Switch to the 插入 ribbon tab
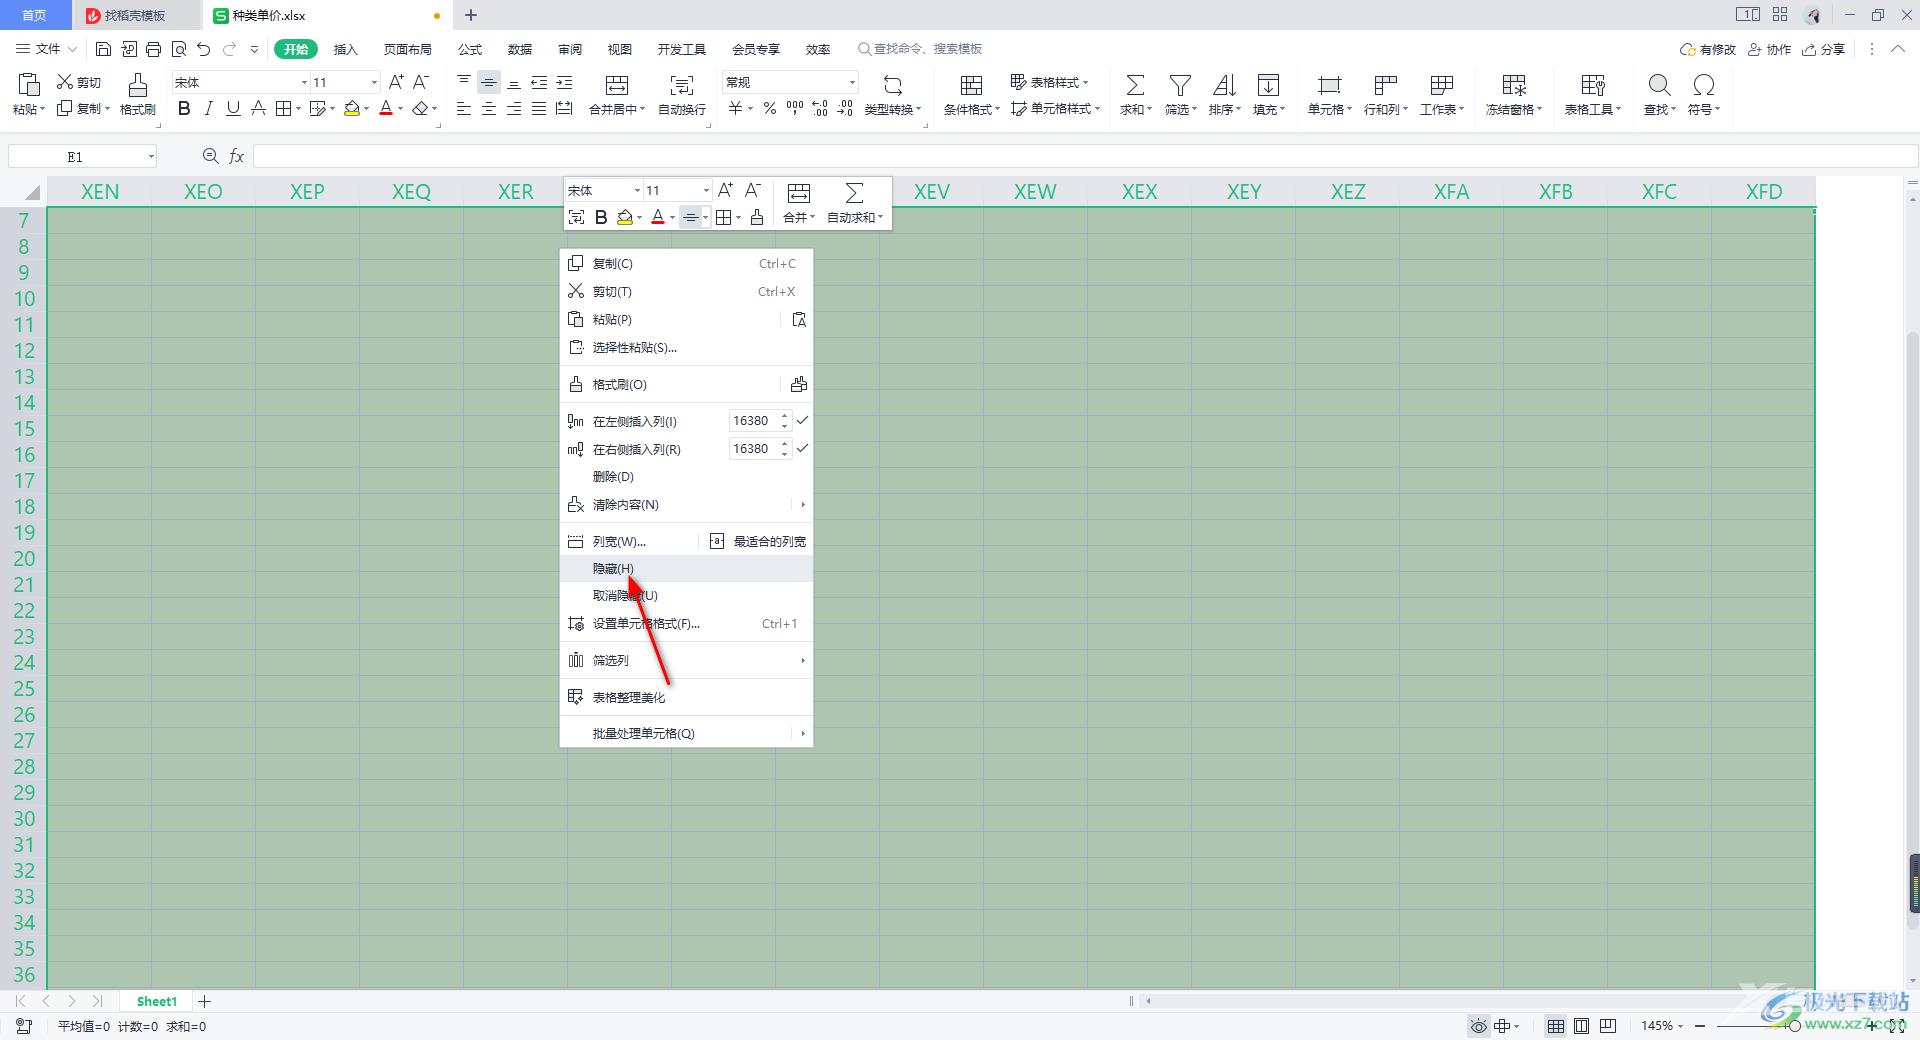The image size is (1920, 1040). pyautogui.click(x=345, y=49)
